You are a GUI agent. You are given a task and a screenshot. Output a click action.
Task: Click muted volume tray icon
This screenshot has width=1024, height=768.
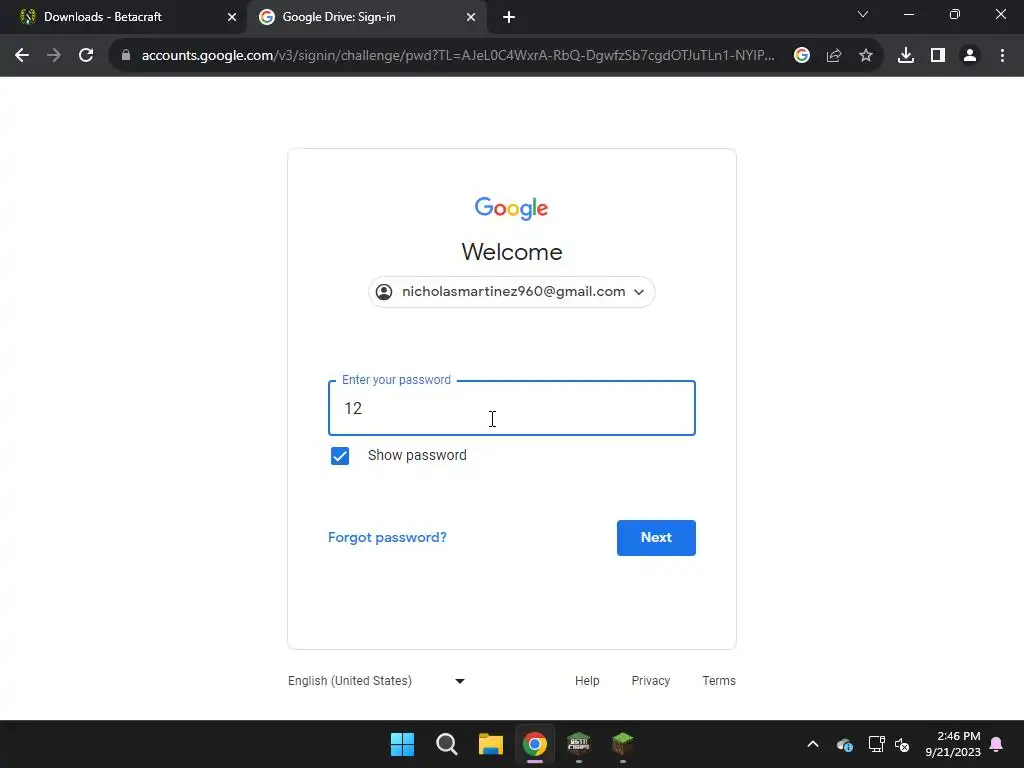pos(902,744)
